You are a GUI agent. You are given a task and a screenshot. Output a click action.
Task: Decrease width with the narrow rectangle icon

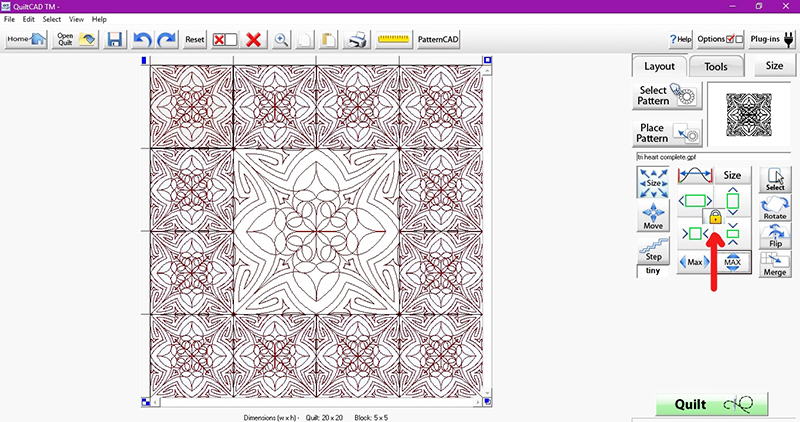[x=695, y=234]
